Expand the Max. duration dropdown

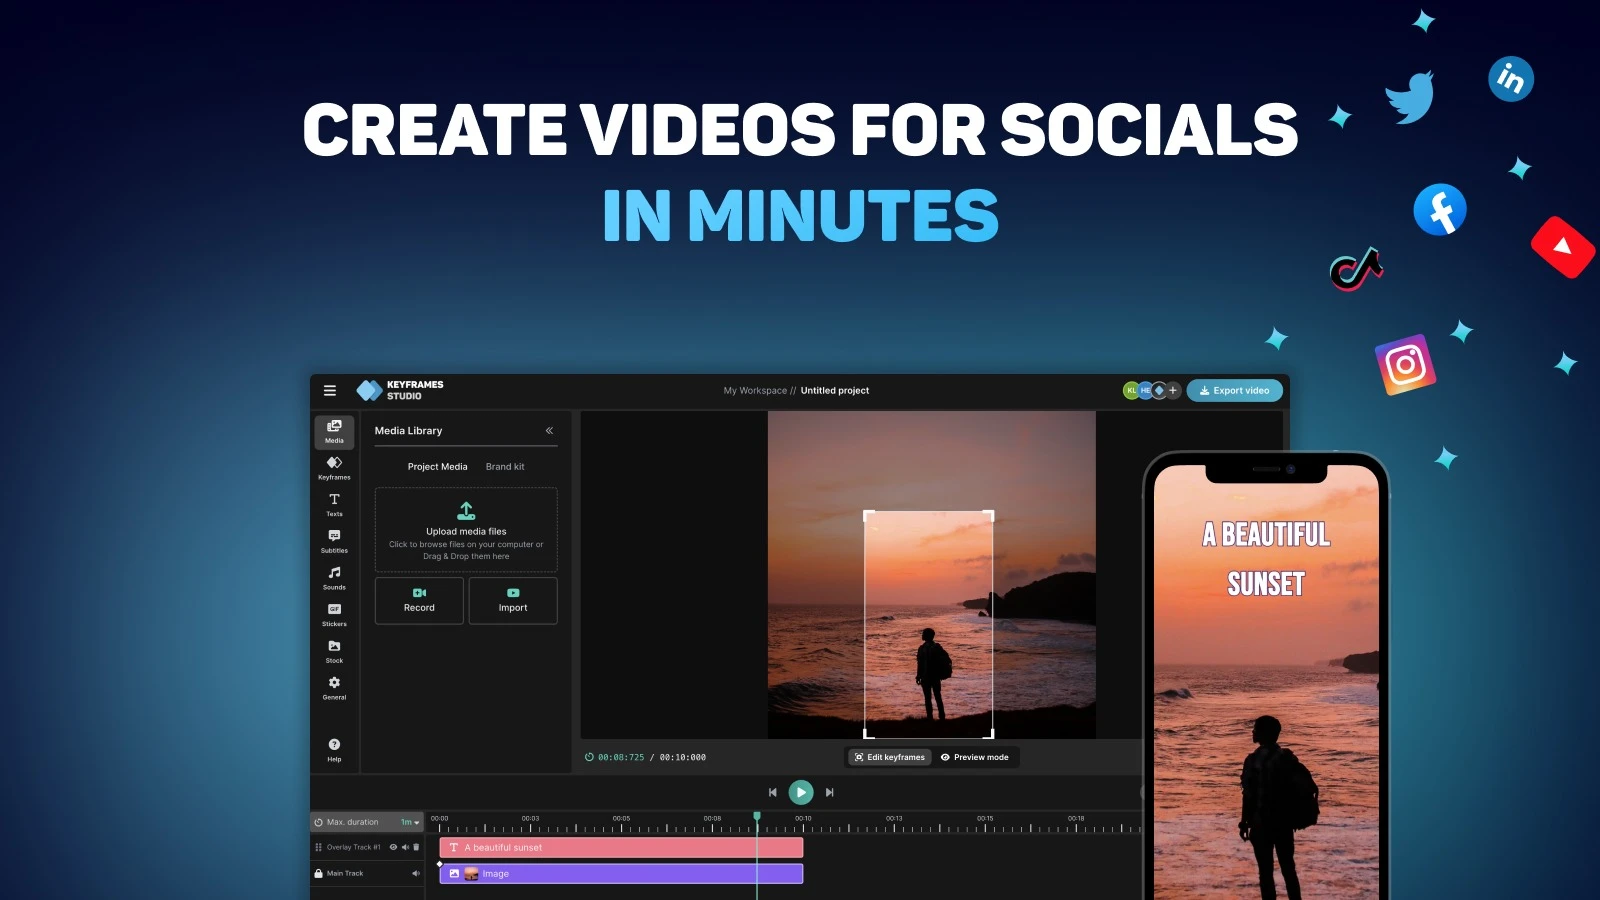[410, 822]
